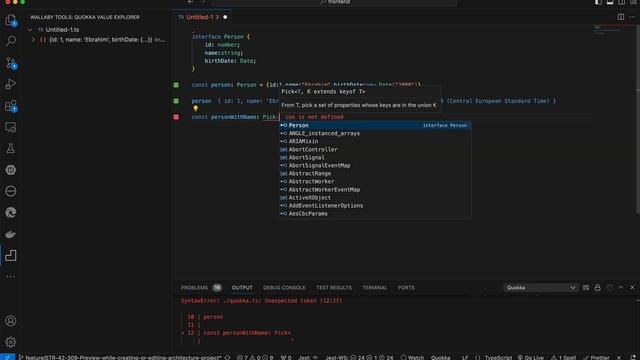
Task: Click Quokka in status bar
Action: click(x=440, y=357)
